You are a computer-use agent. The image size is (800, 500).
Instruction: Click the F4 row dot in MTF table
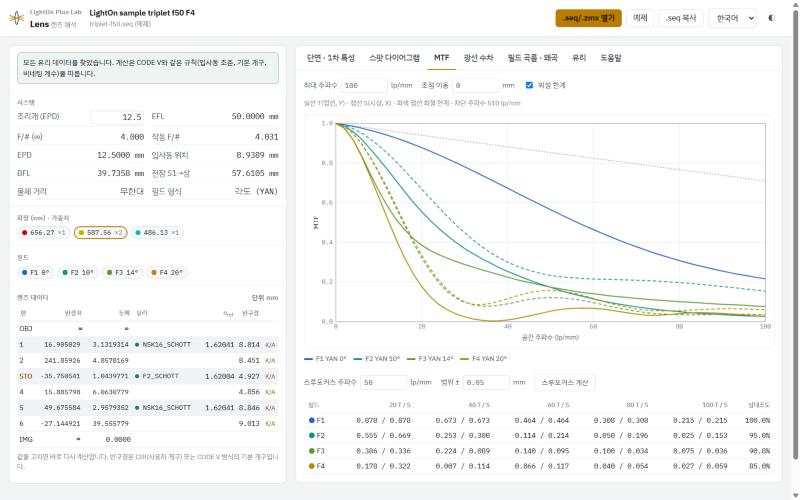click(312, 466)
